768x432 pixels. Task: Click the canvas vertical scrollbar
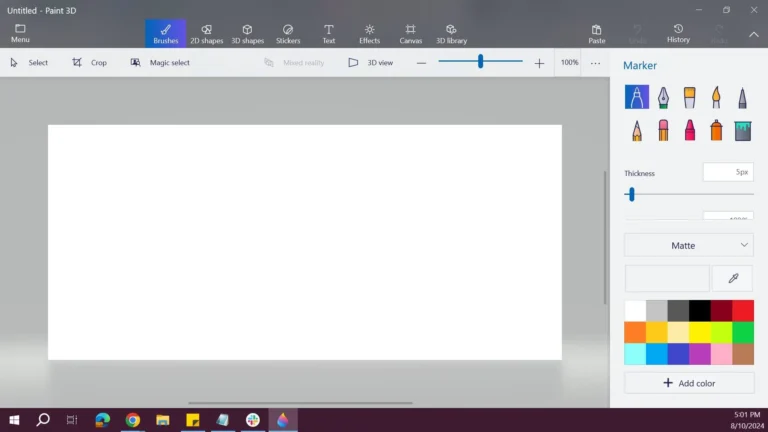click(x=605, y=238)
